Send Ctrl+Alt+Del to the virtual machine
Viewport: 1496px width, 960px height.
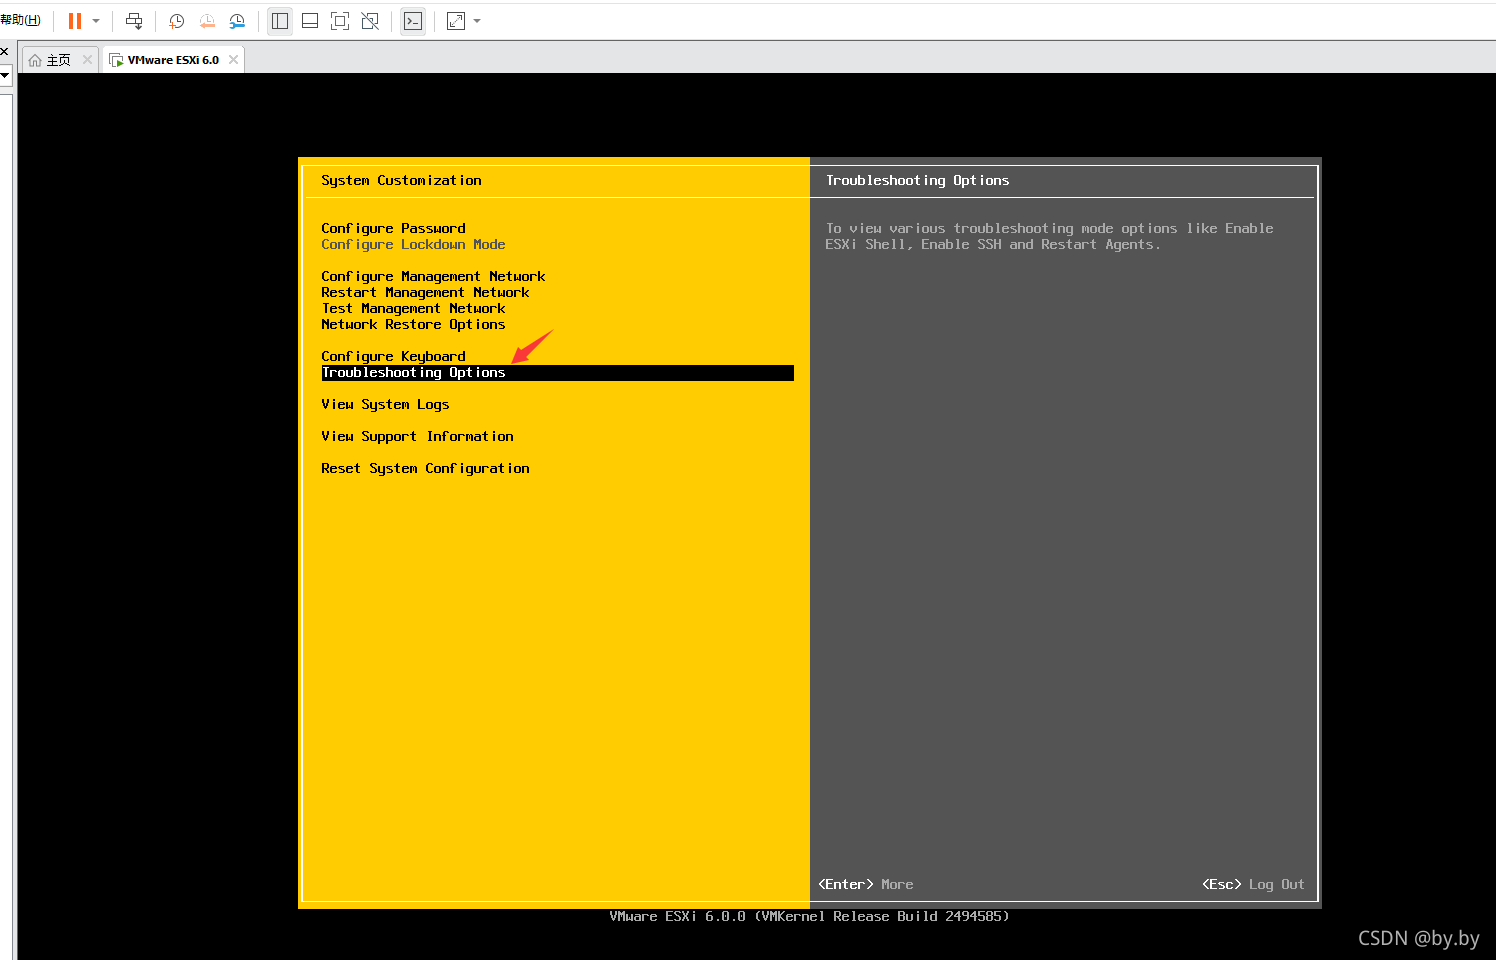pyautogui.click(x=134, y=21)
